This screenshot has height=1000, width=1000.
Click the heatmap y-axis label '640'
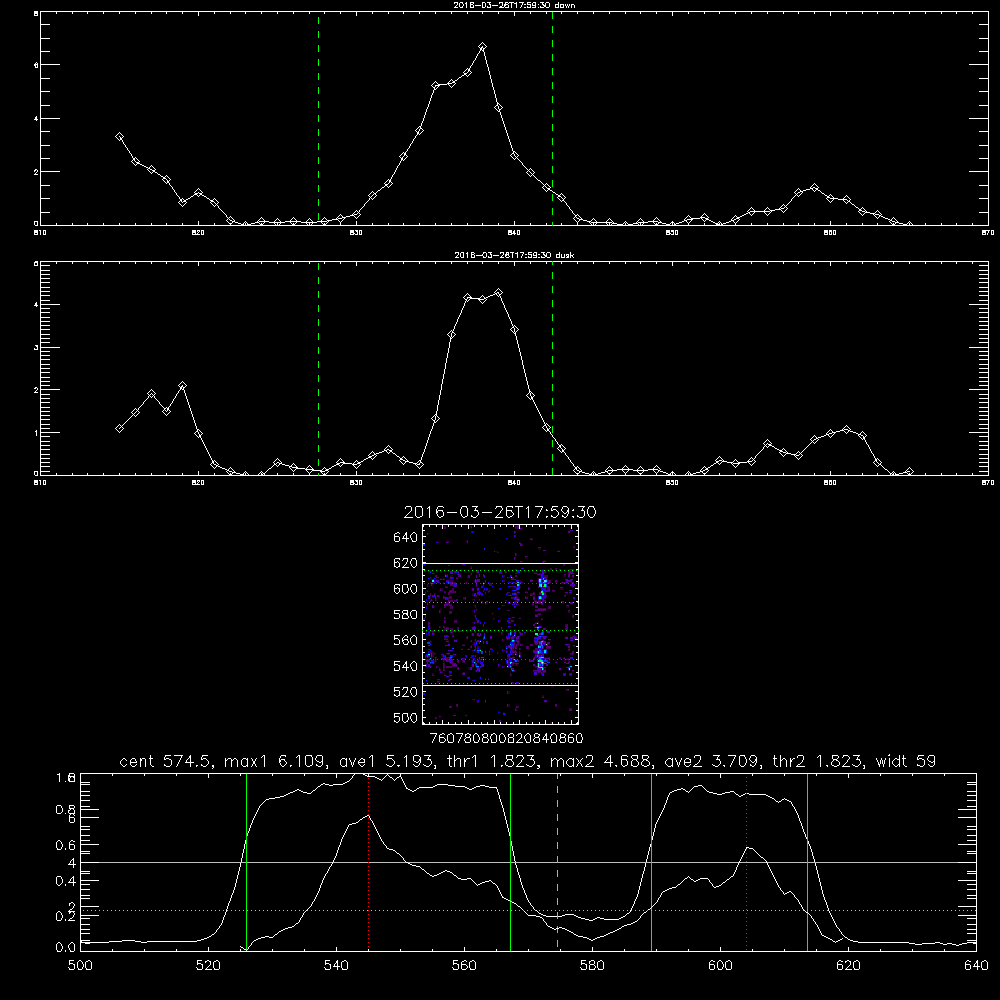point(406,538)
